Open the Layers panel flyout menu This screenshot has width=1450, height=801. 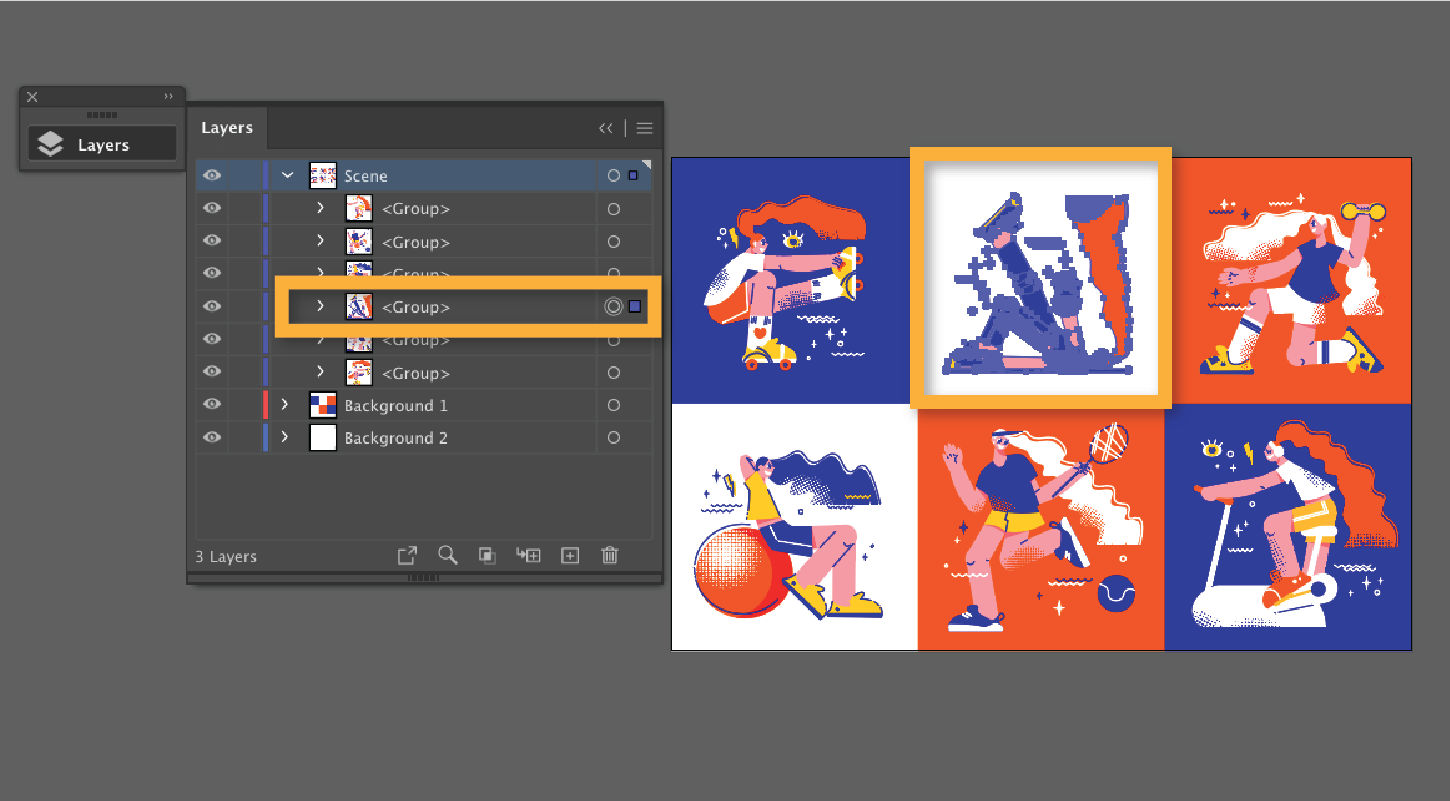tap(644, 127)
